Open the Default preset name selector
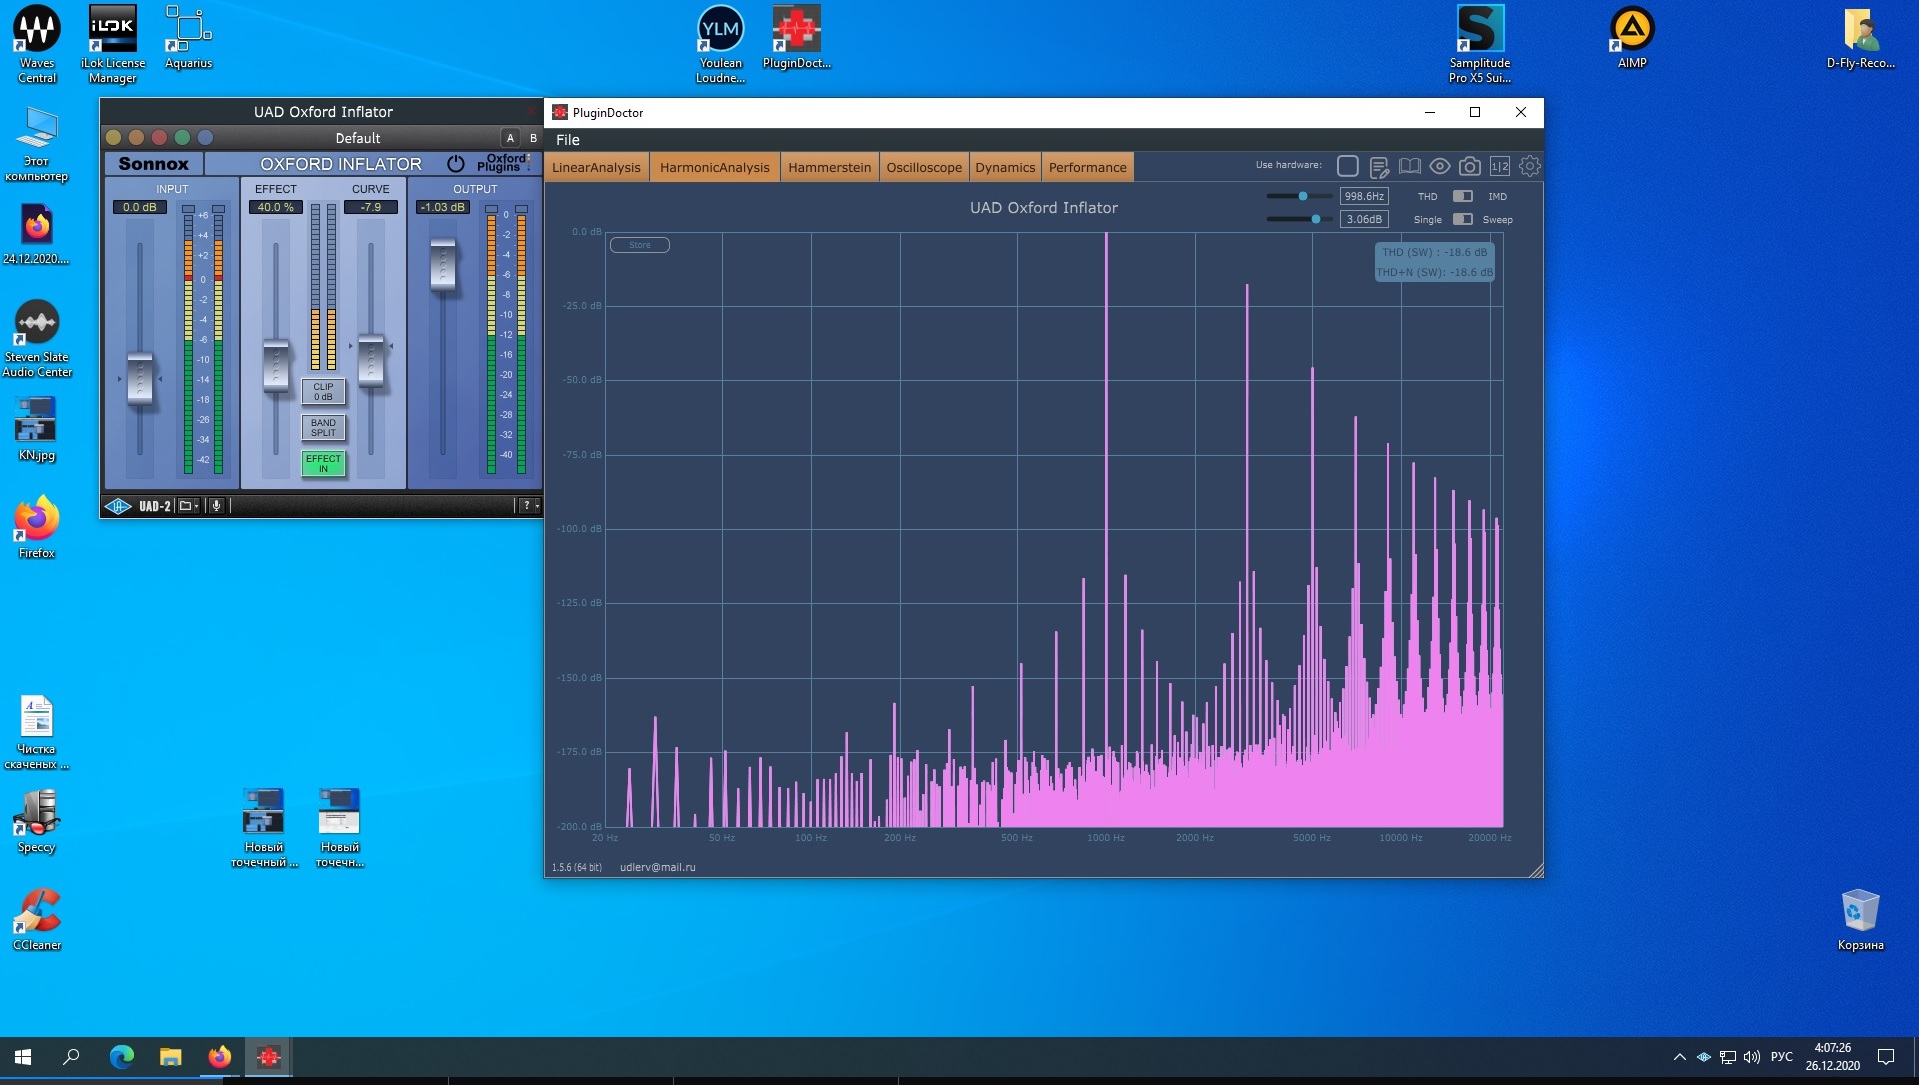Screen dimensions: 1919x1085 click(357, 138)
